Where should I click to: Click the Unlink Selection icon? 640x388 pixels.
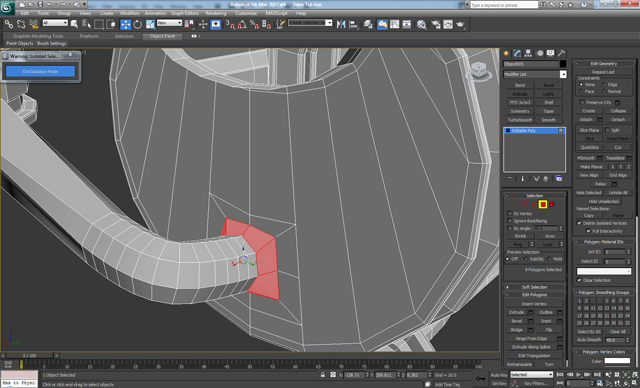click(21, 24)
